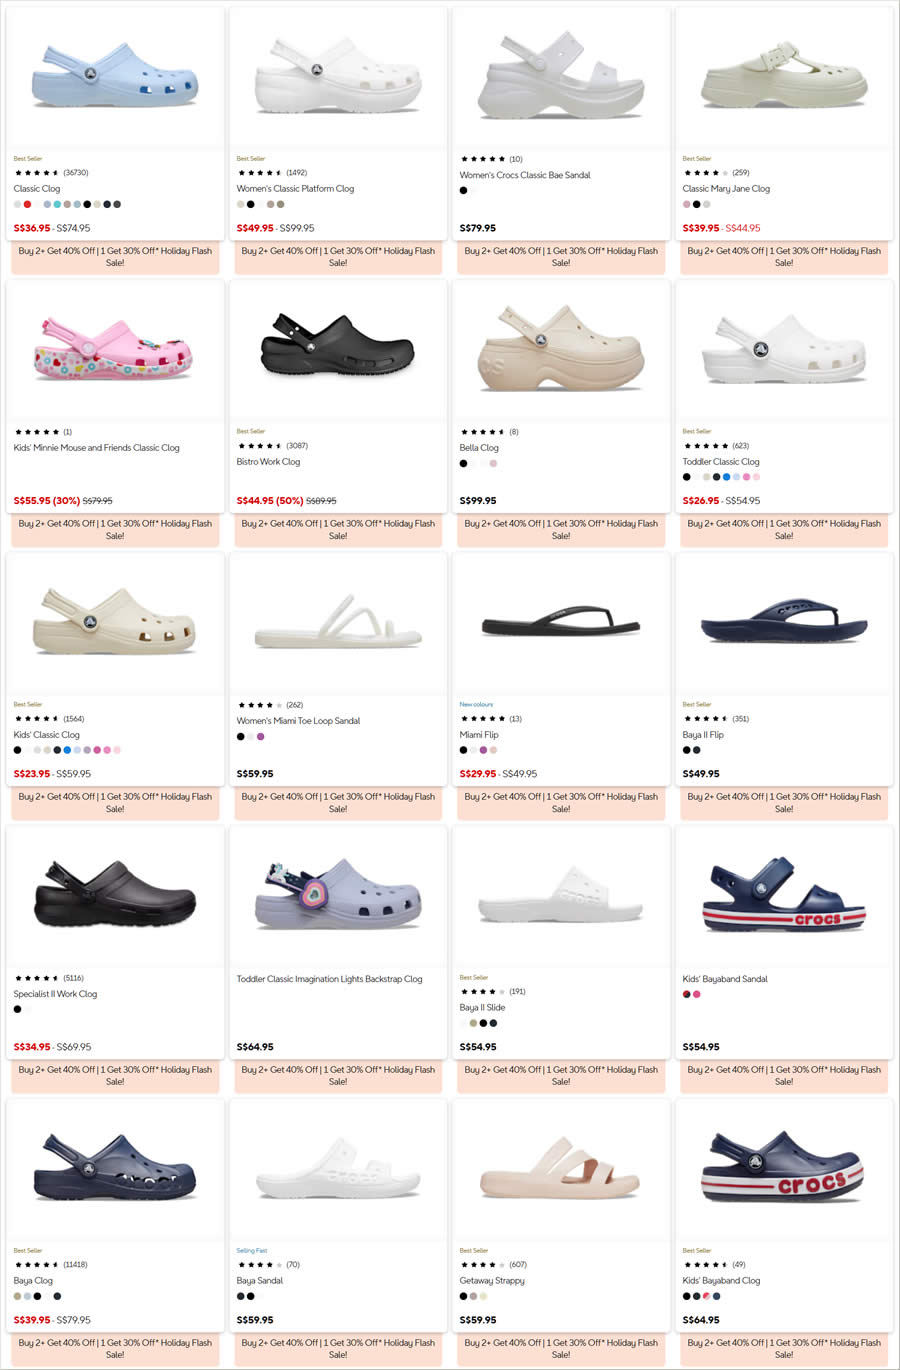
Task: Open the Getaway Strappy product link
Action: (x=492, y=1280)
